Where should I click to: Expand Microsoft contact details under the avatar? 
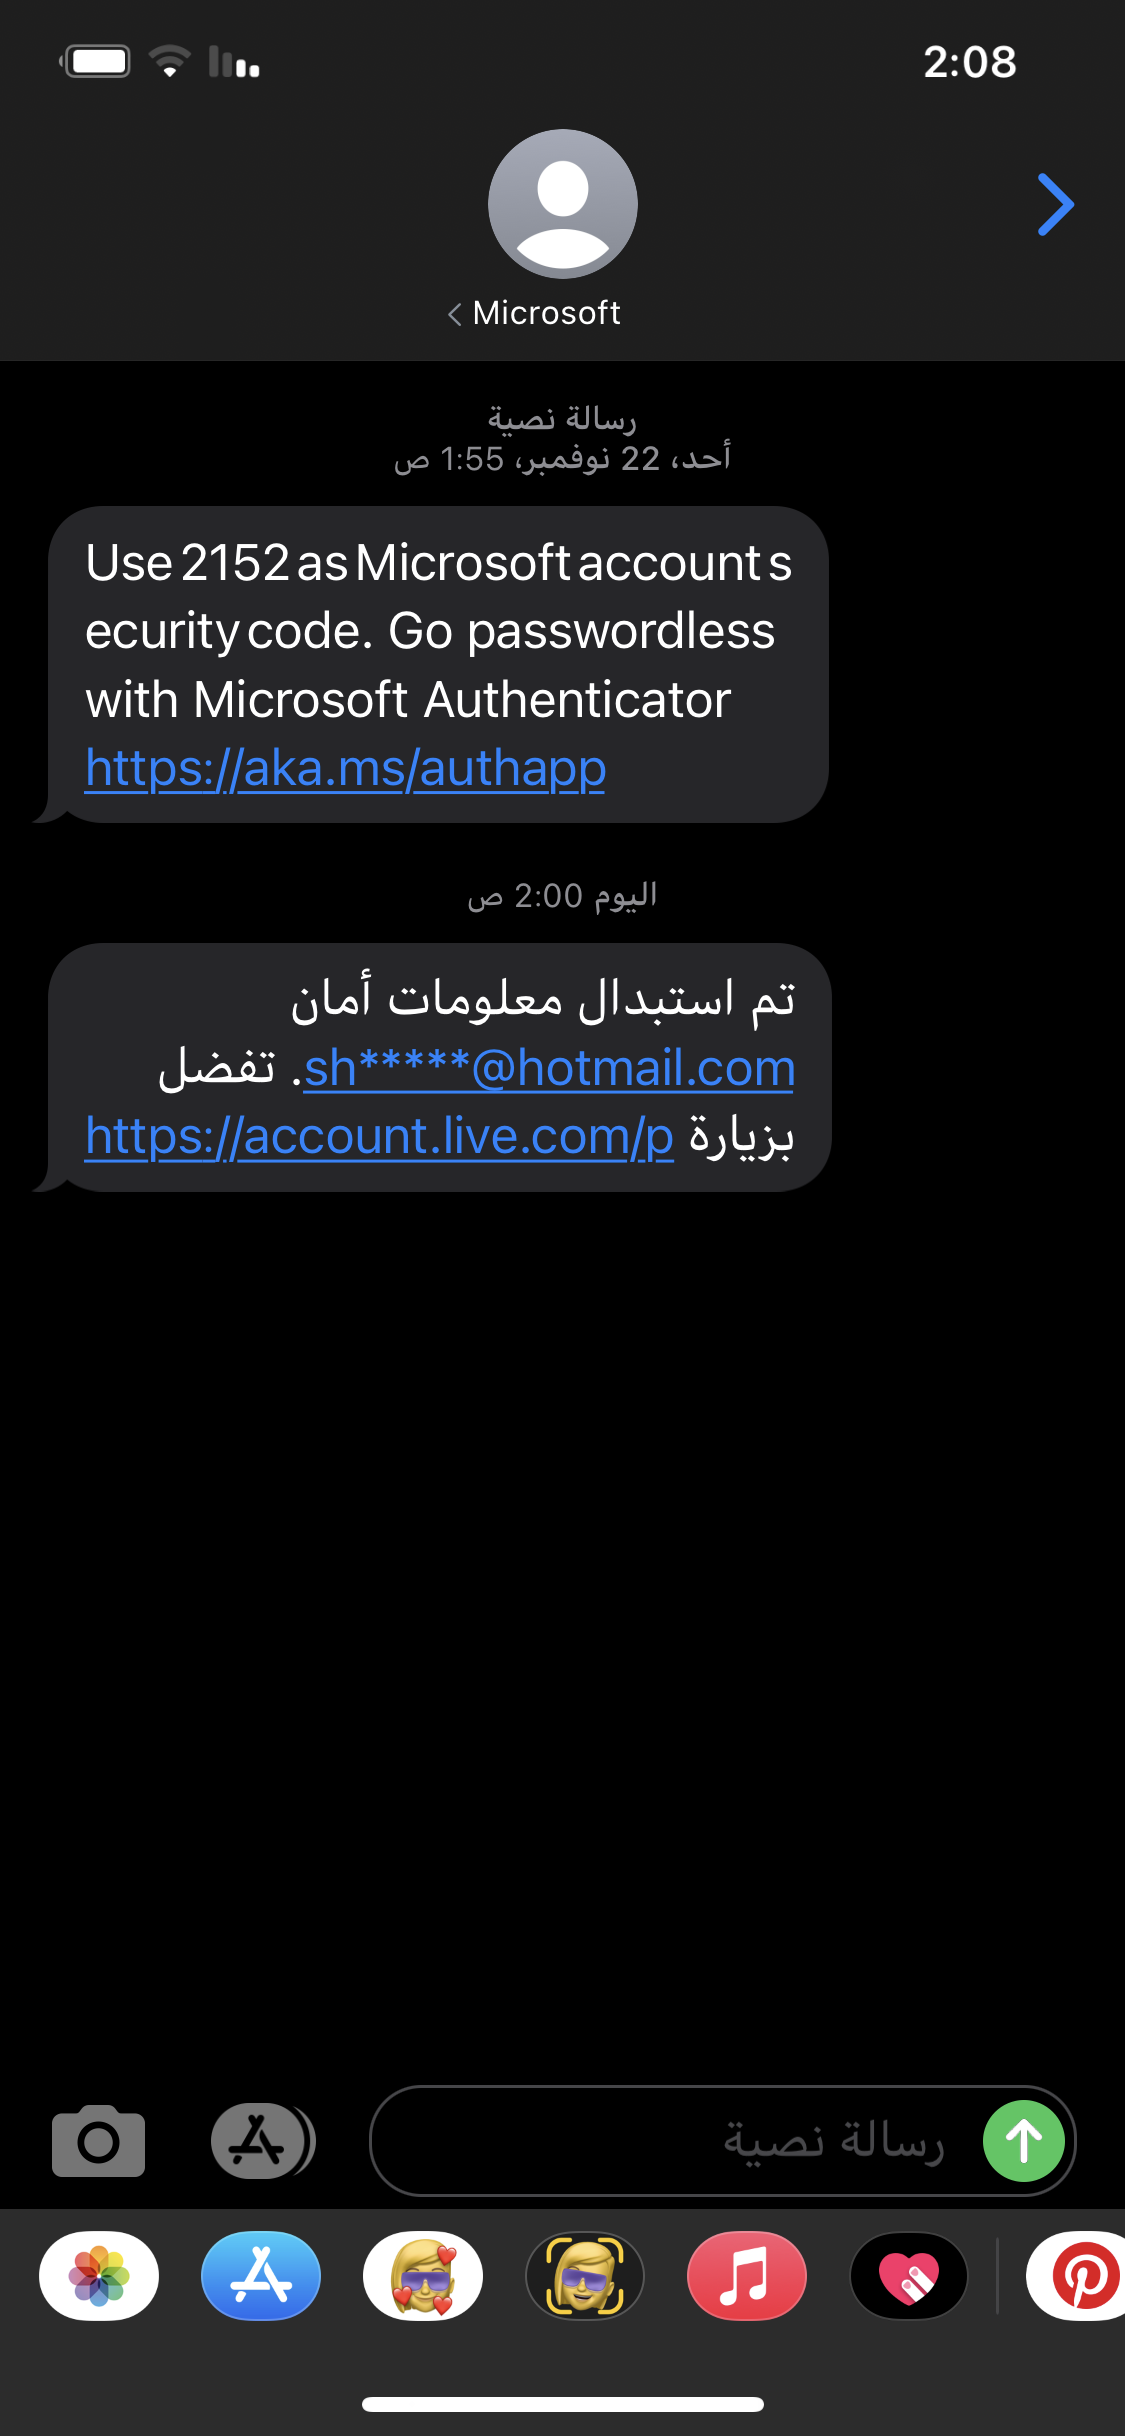[535, 313]
